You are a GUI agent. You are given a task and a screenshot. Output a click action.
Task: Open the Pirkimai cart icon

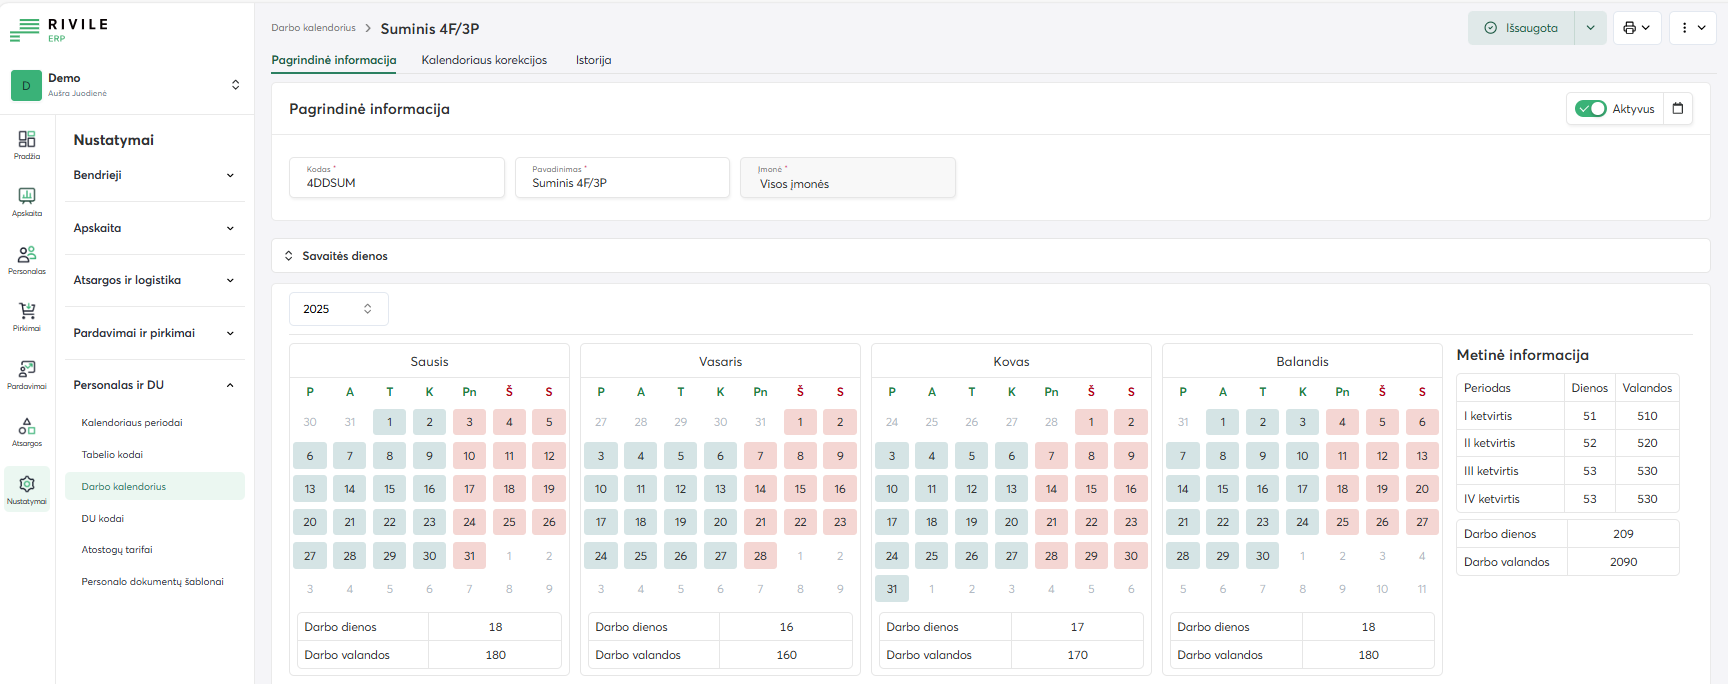(x=27, y=316)
